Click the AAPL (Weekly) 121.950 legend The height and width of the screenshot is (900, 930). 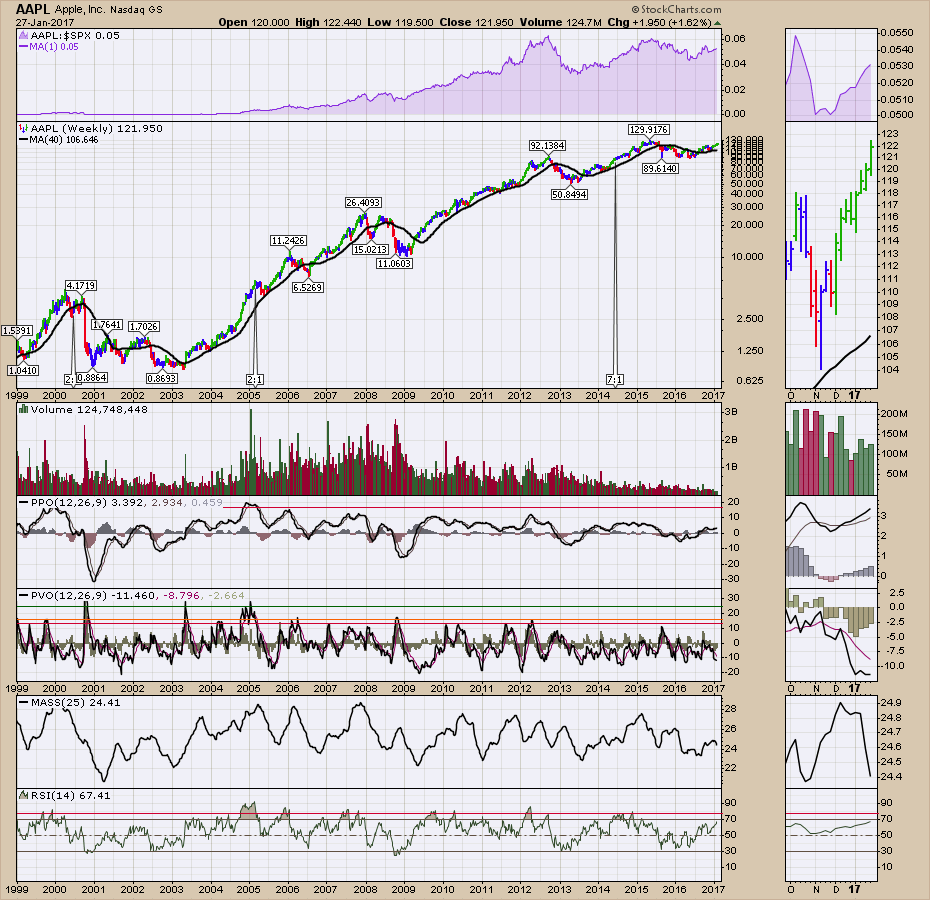(x=97, y=128)
